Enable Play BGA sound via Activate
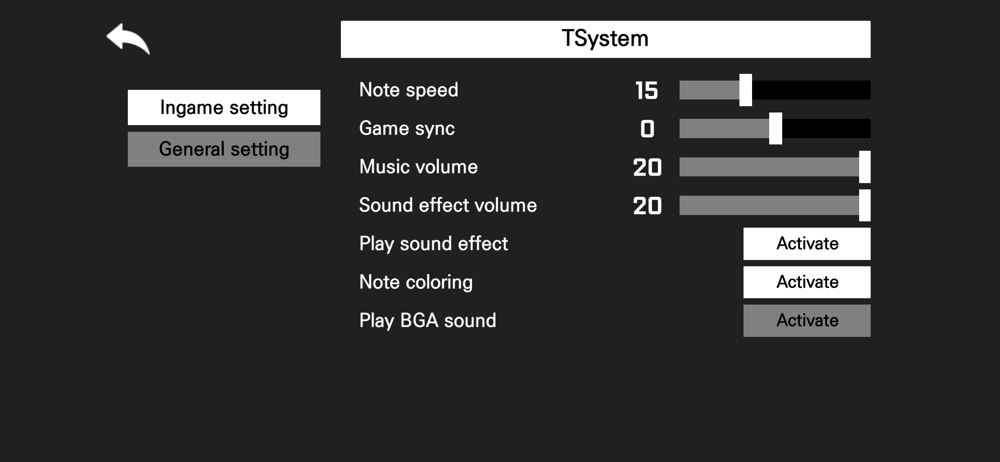Screen dimensions: 1000x462 click(x=806, y=321)
